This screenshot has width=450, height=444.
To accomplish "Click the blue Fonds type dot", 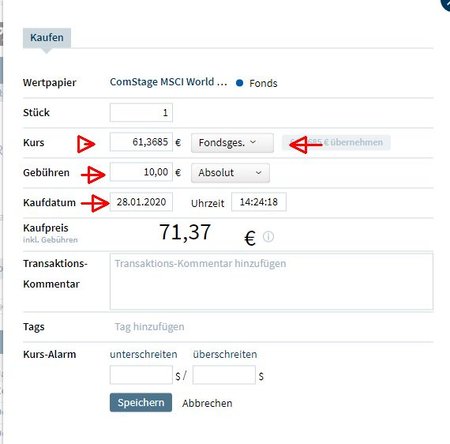I will tap(239, 83).
